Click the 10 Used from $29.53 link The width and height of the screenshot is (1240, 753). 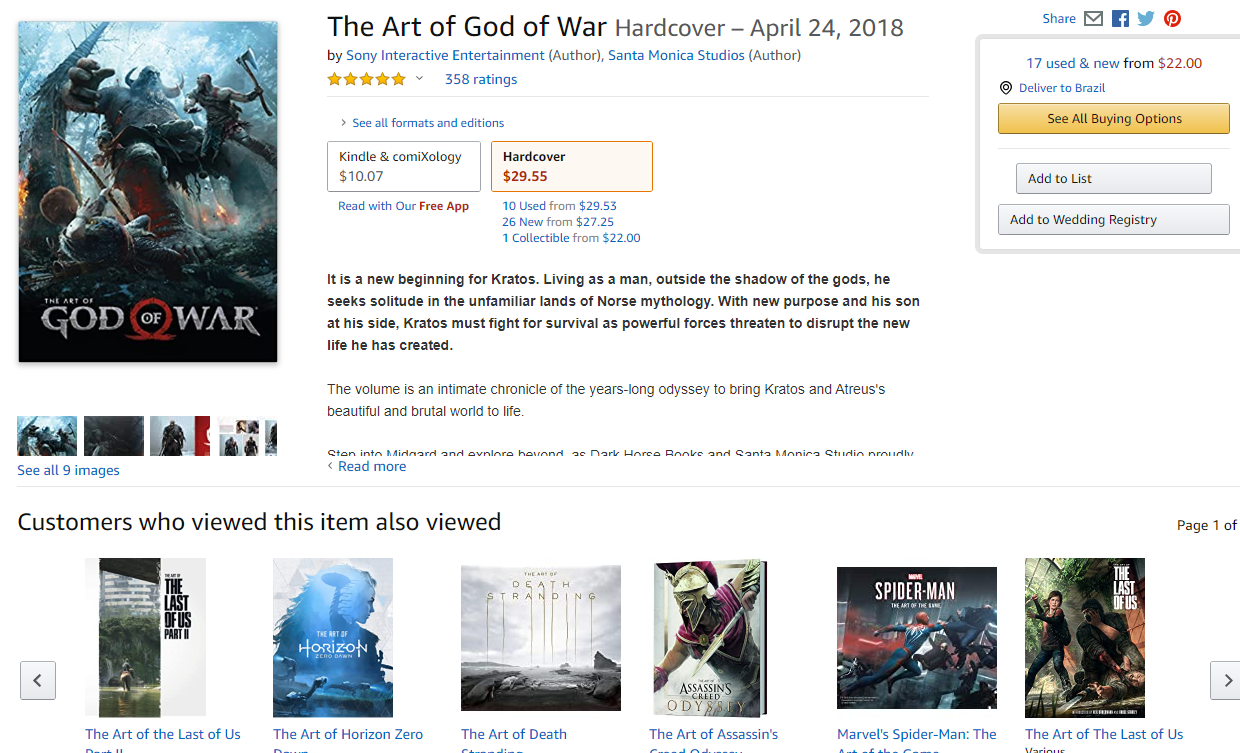point(559,206)
